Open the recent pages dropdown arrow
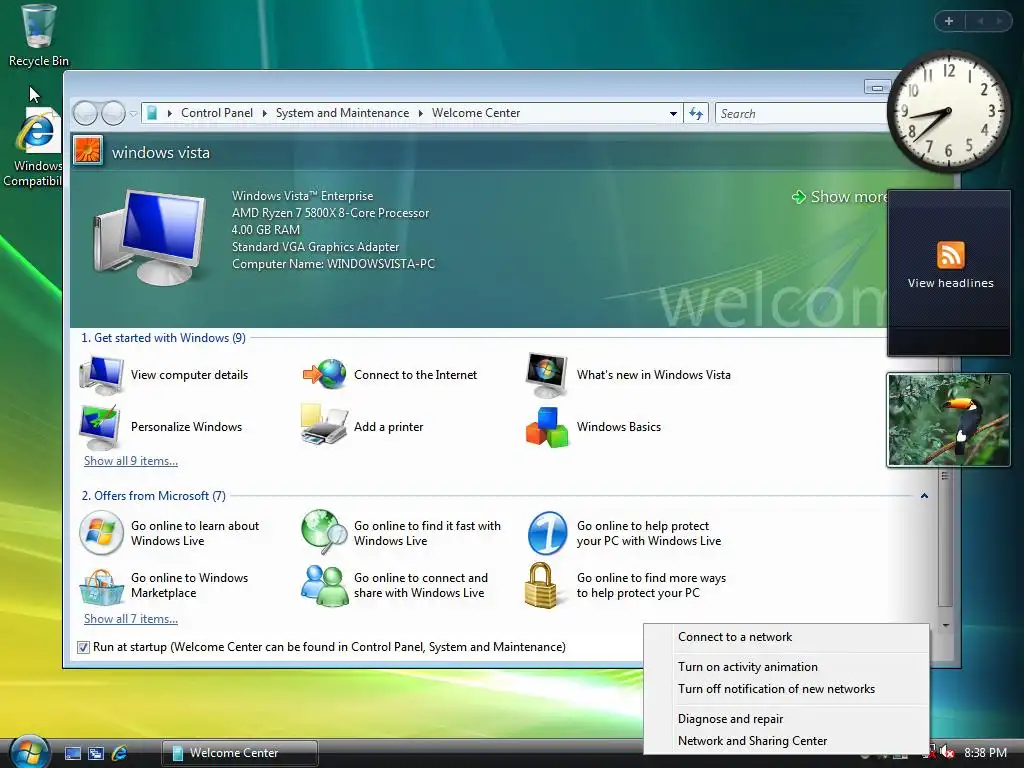1024x768 pixels. [133, 114]
